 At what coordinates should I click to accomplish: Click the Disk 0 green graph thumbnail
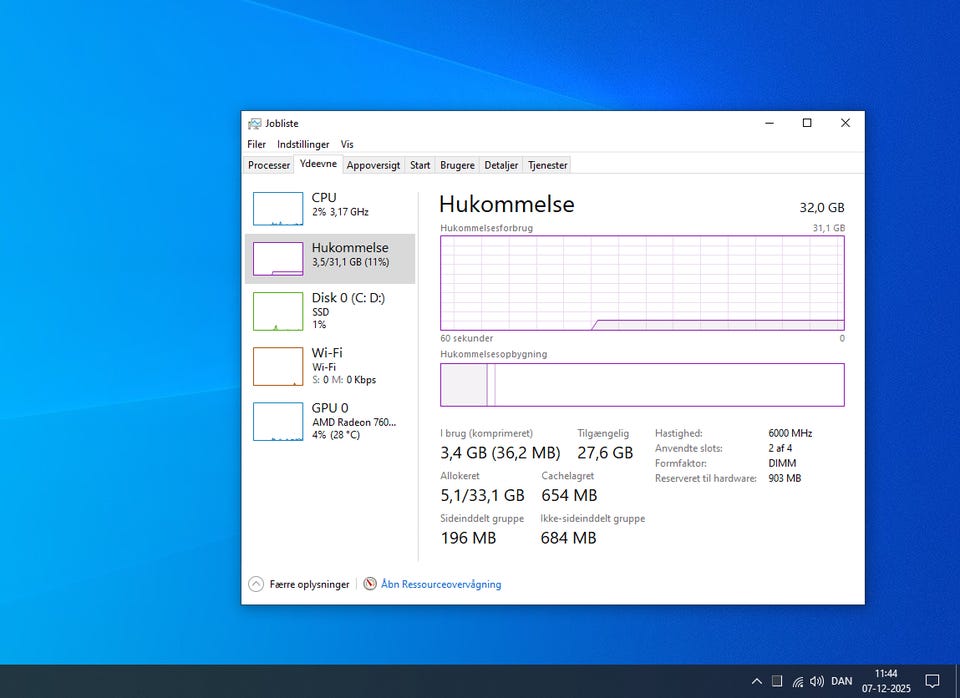point(278,311)
